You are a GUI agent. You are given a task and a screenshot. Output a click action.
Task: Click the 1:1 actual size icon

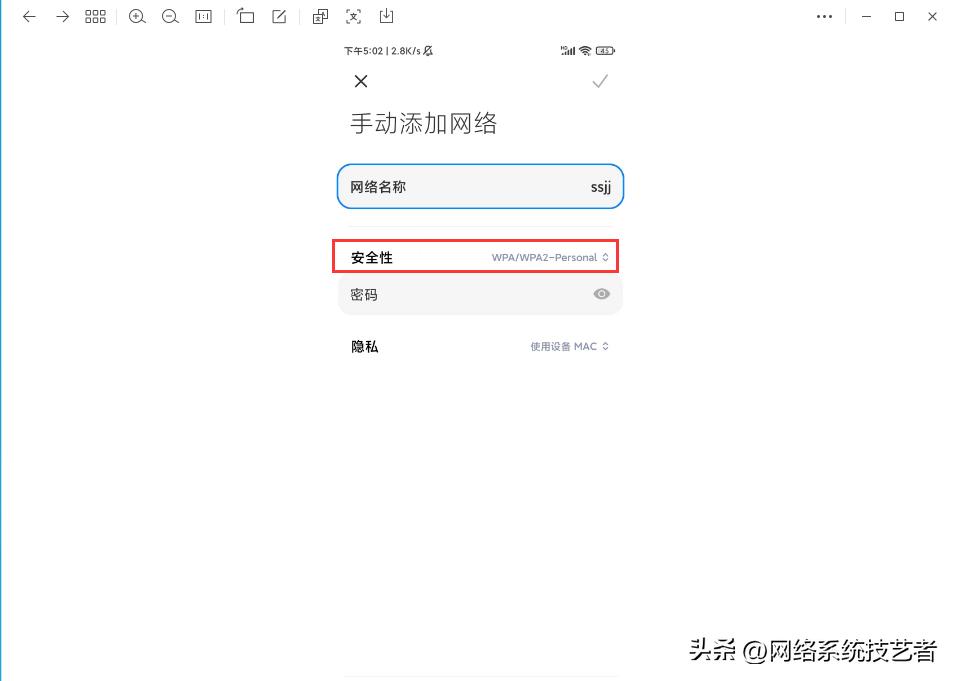[203, 16]
